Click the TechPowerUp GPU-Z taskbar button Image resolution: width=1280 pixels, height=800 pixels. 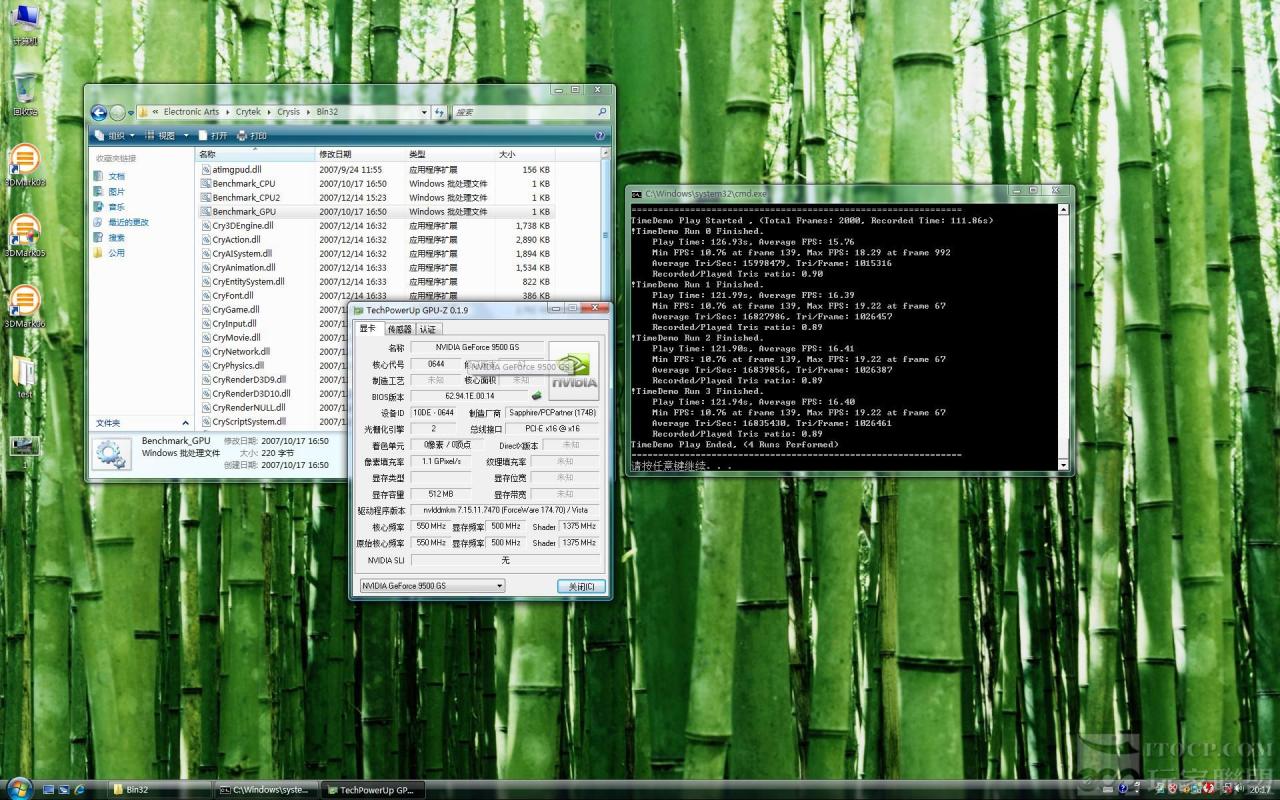tap(375, 790)
